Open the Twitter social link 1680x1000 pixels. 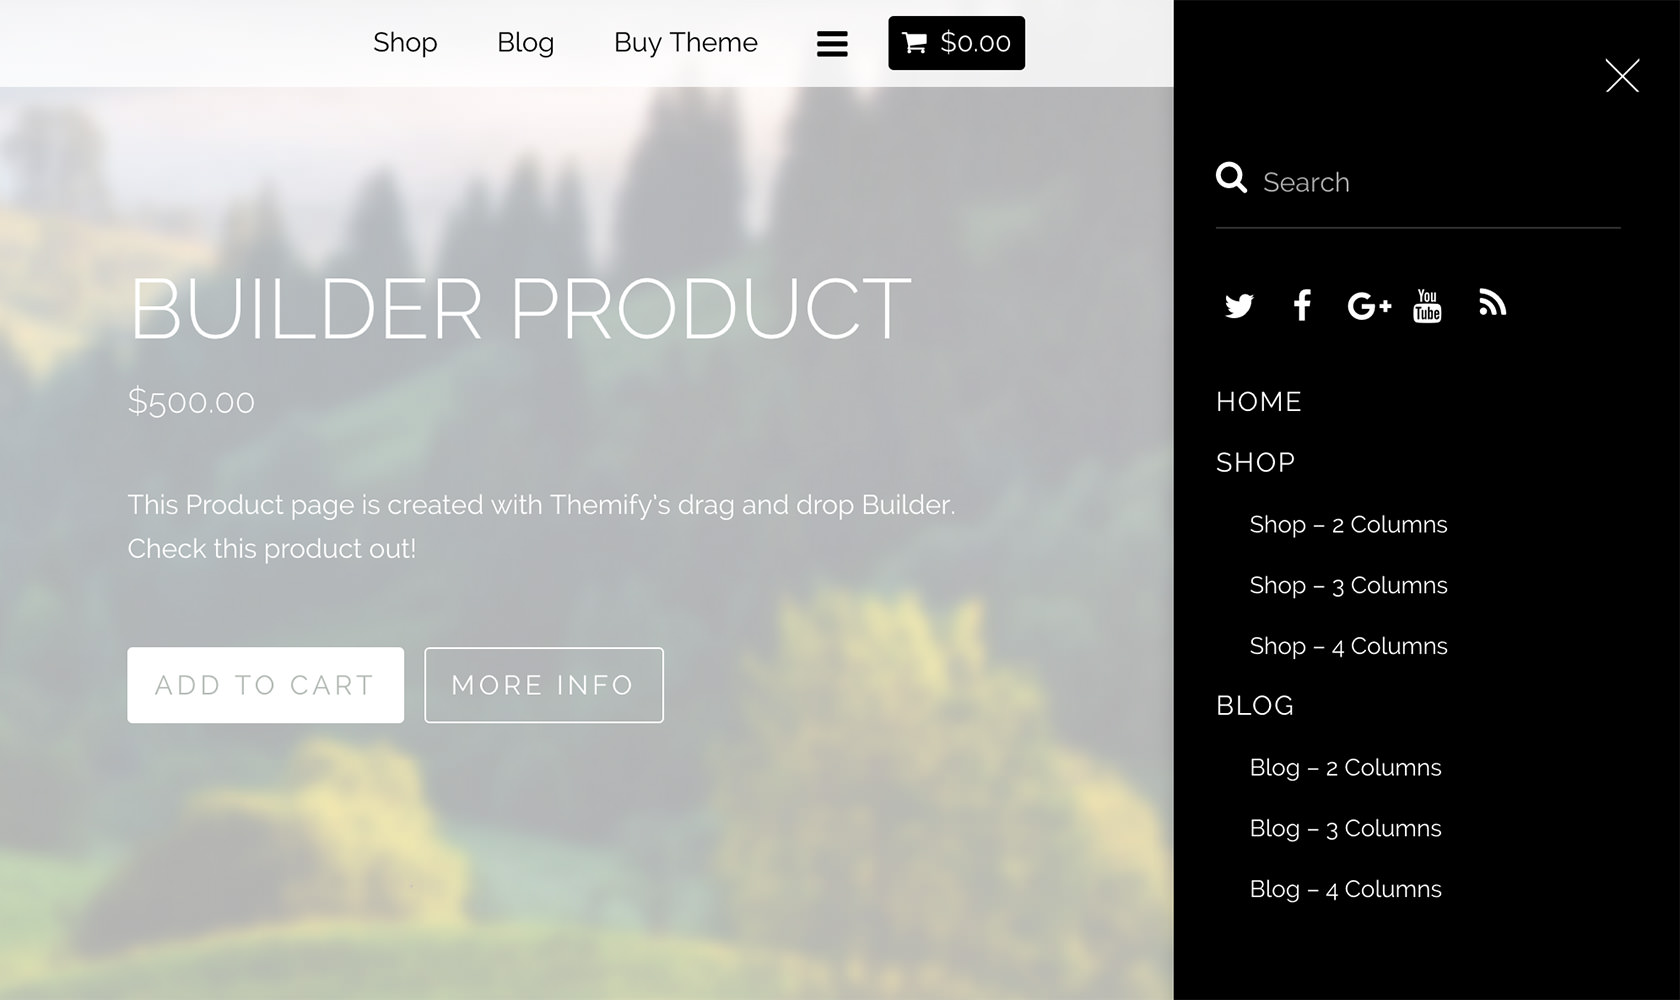1239,305
